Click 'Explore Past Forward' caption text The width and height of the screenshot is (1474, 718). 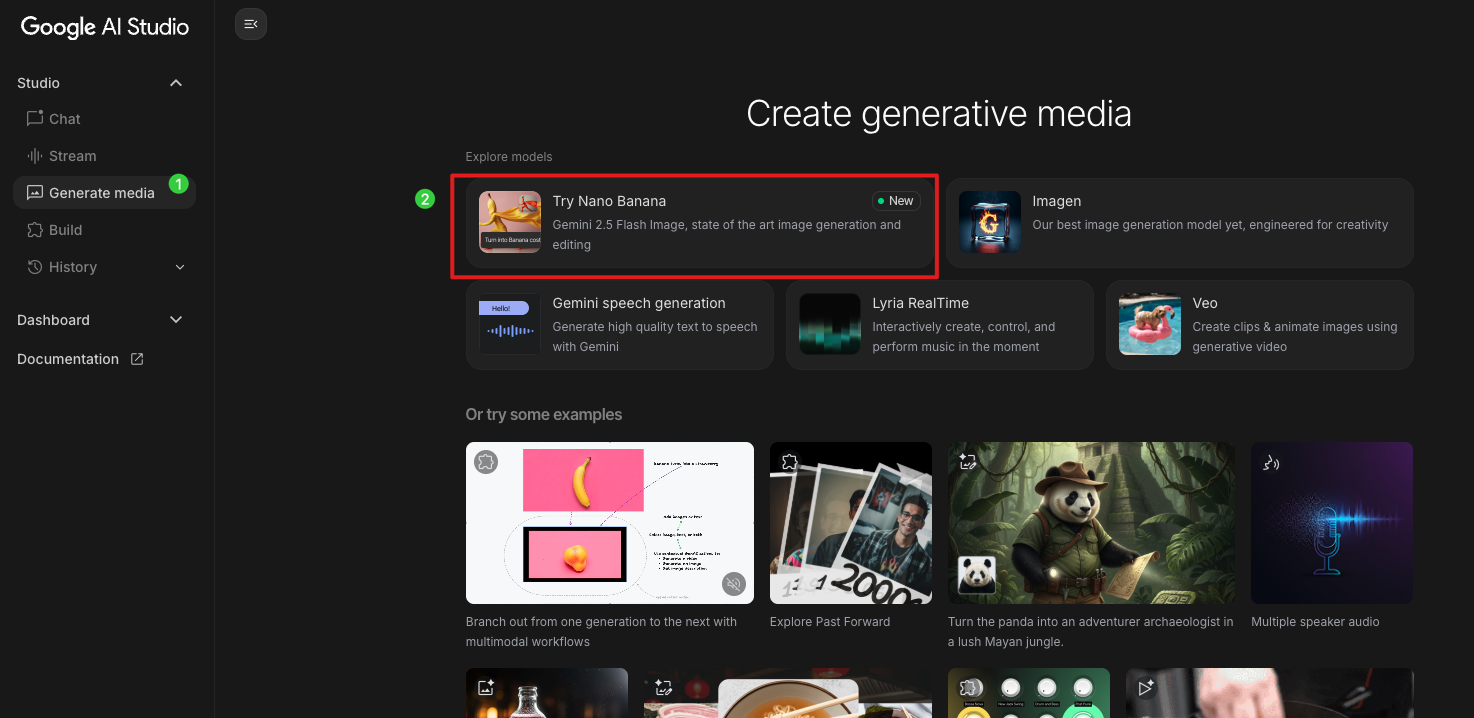click(x=830, y=622)
